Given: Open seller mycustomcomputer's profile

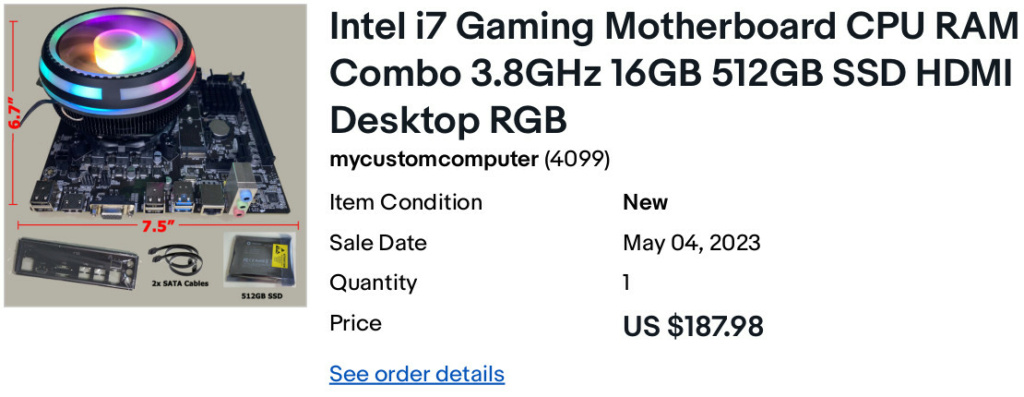Looking at the screenshot, I should coord(434,159).
